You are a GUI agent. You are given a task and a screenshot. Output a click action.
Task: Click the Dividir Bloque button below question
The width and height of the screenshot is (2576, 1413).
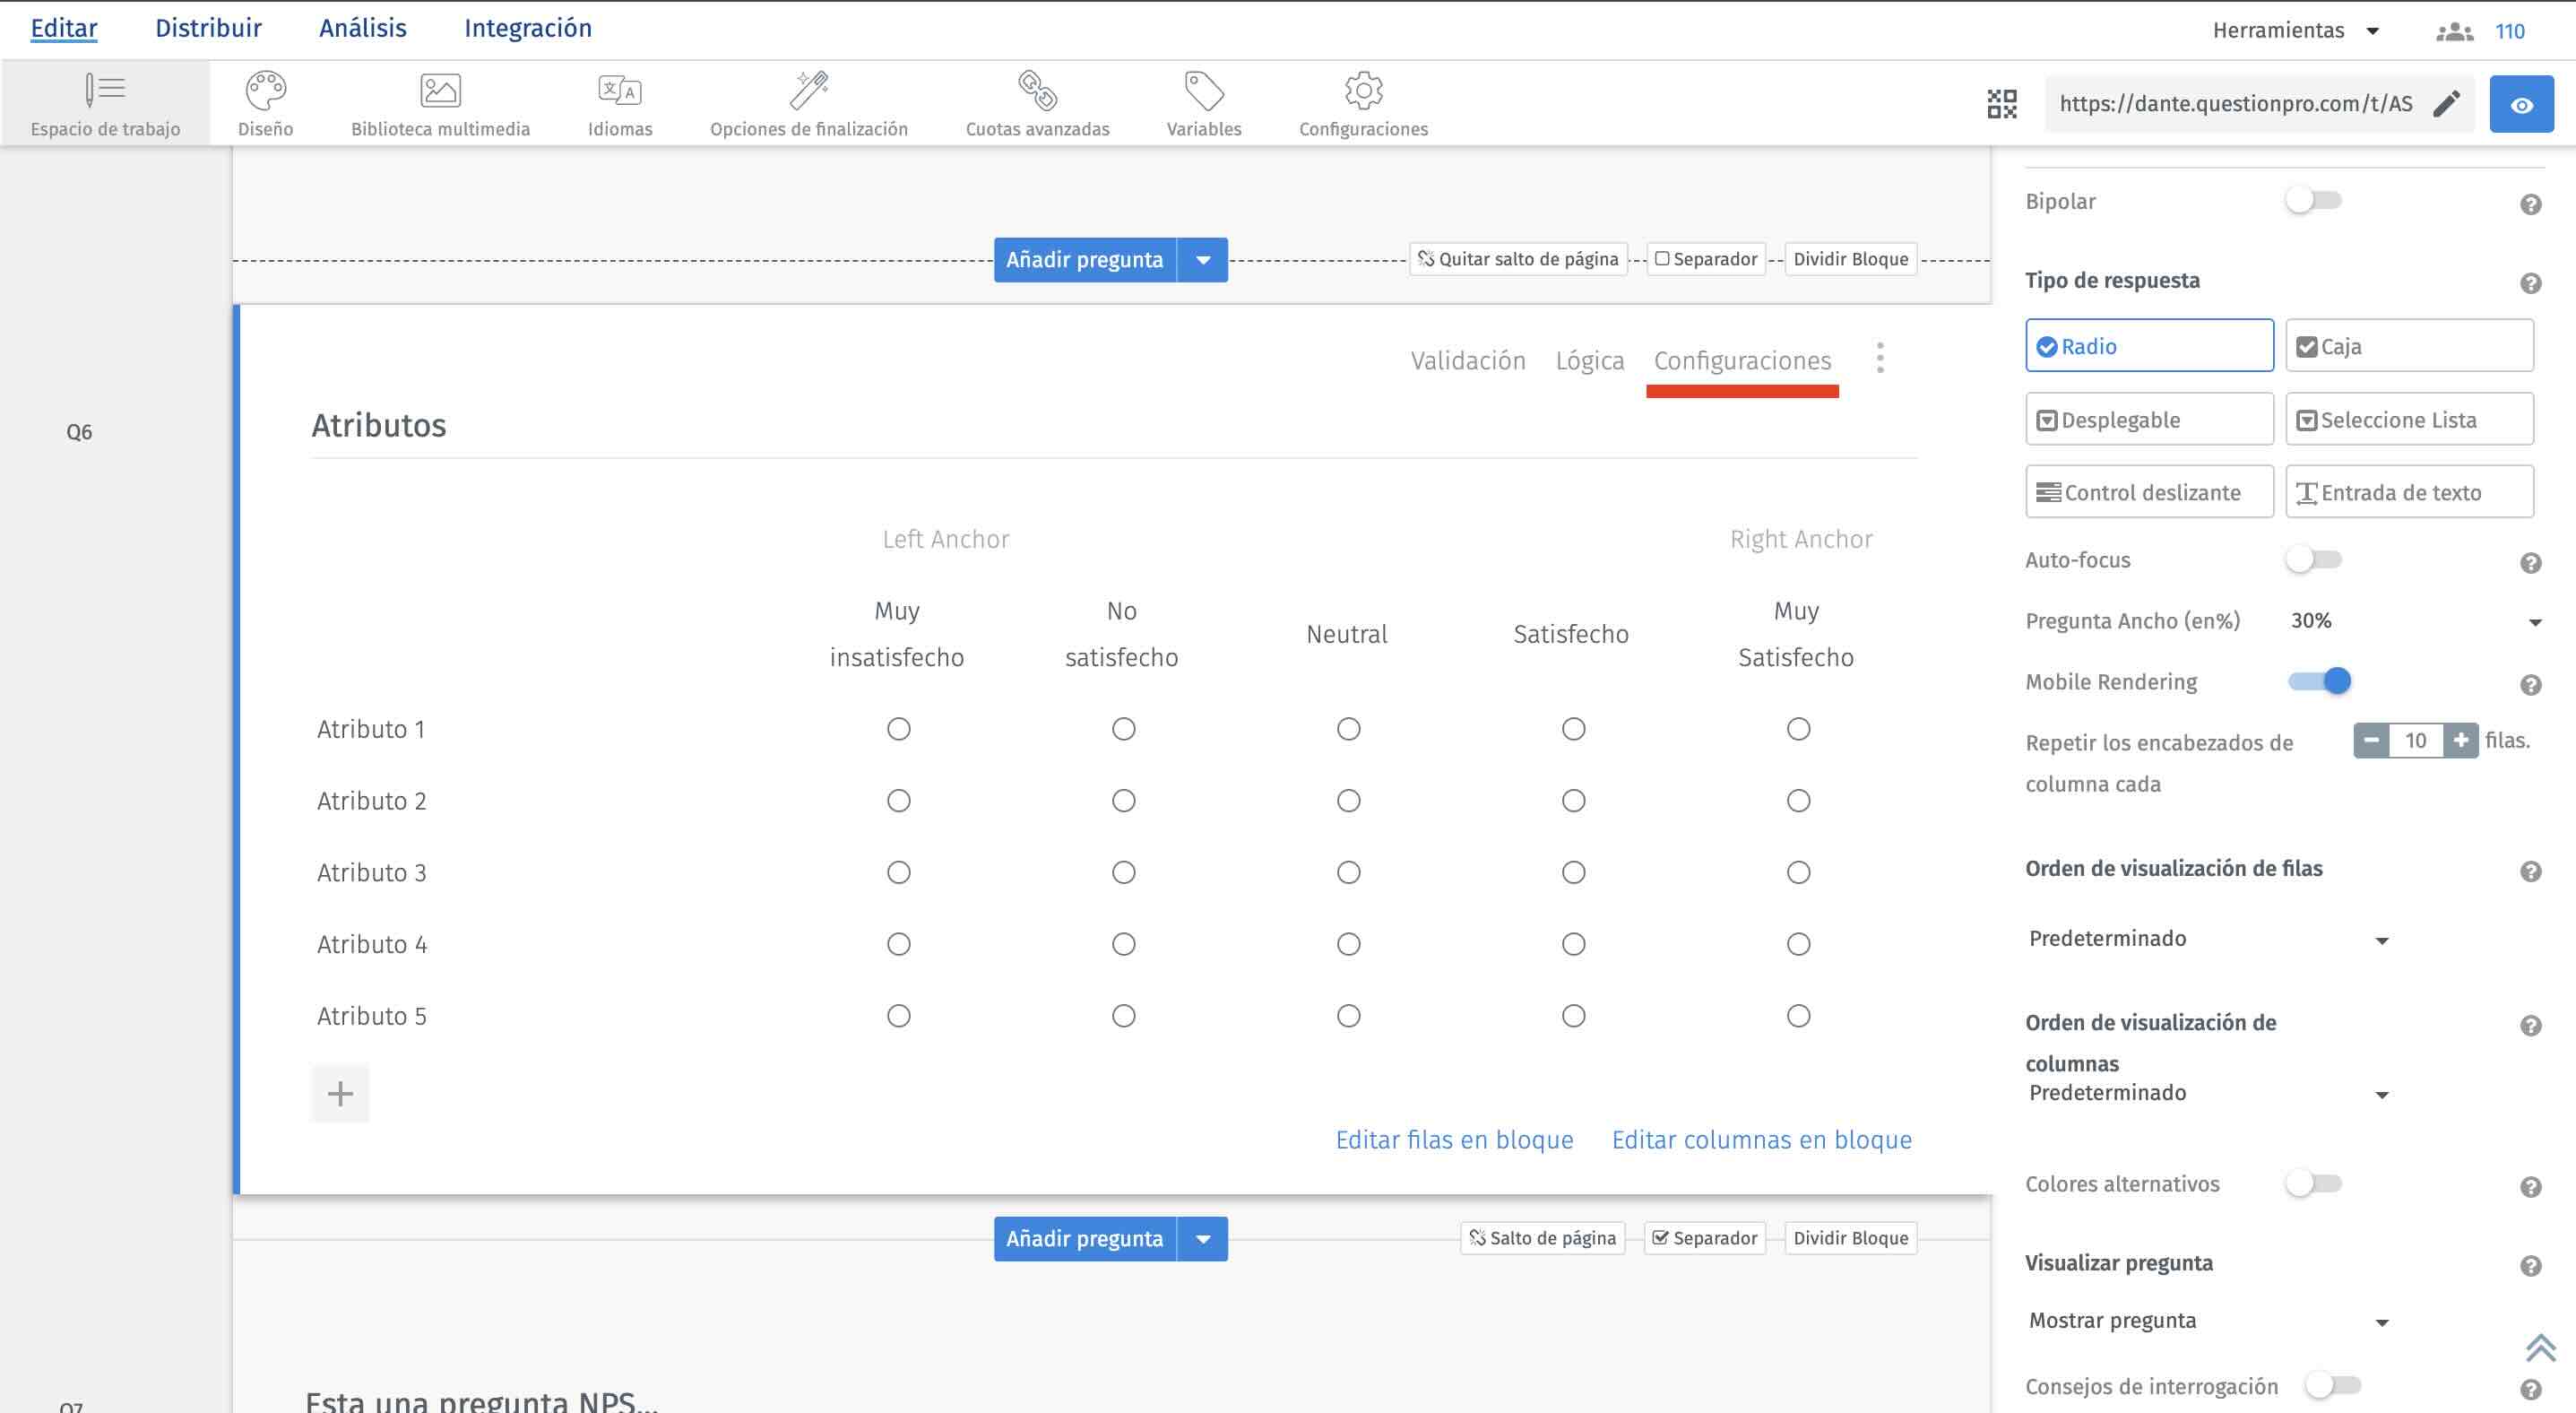tap(1850, 1238)
